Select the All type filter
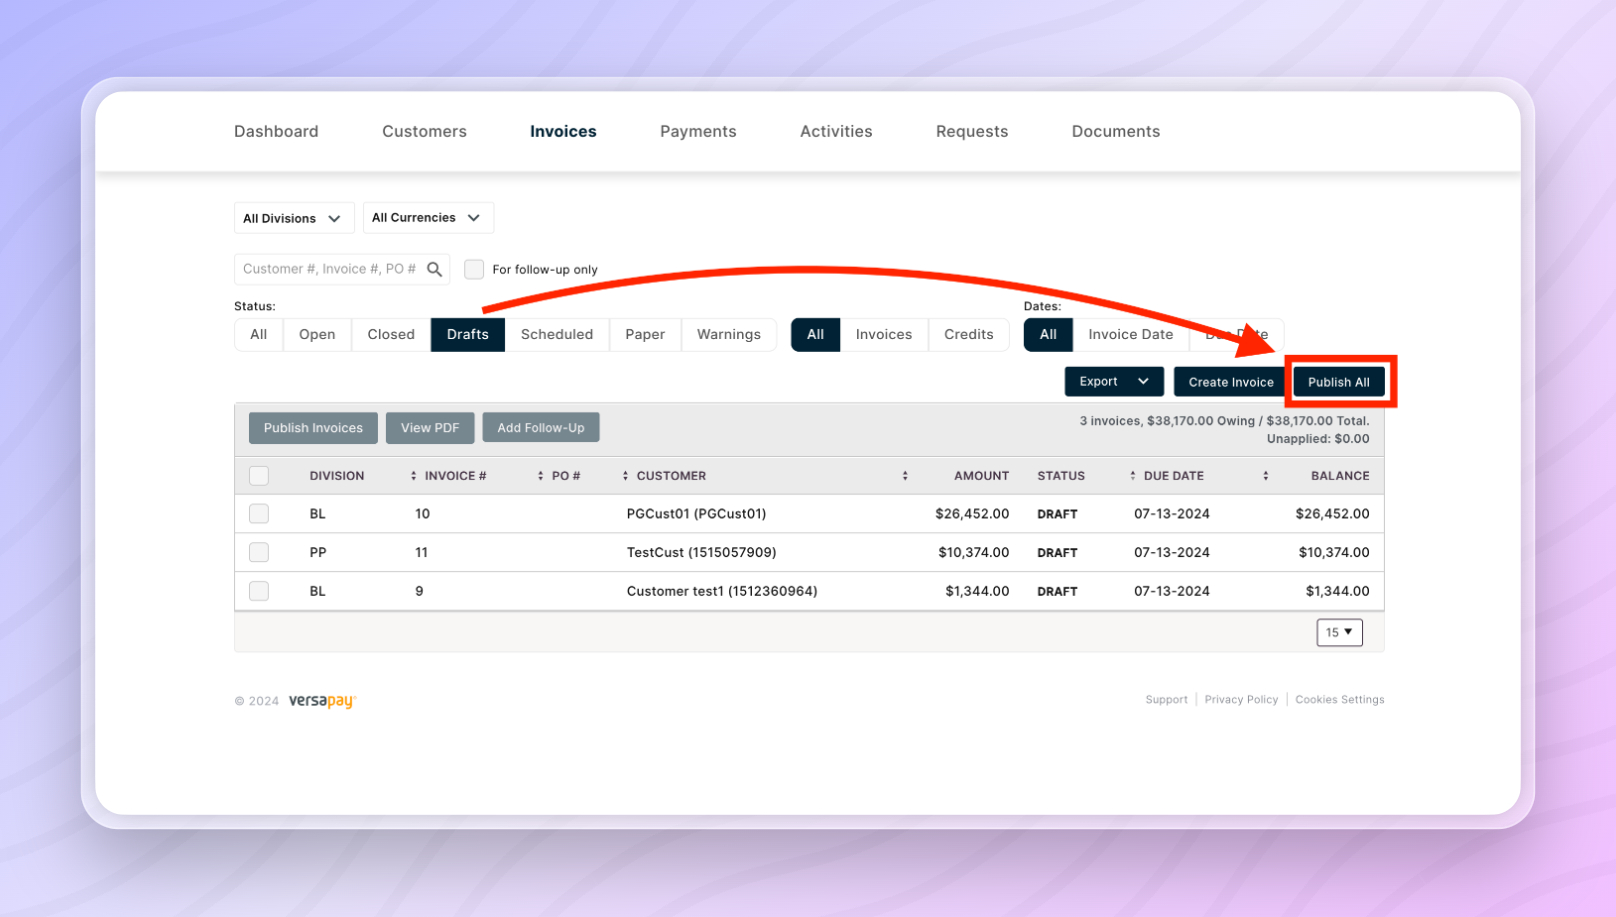1616x917 pixels. point(816,334)
